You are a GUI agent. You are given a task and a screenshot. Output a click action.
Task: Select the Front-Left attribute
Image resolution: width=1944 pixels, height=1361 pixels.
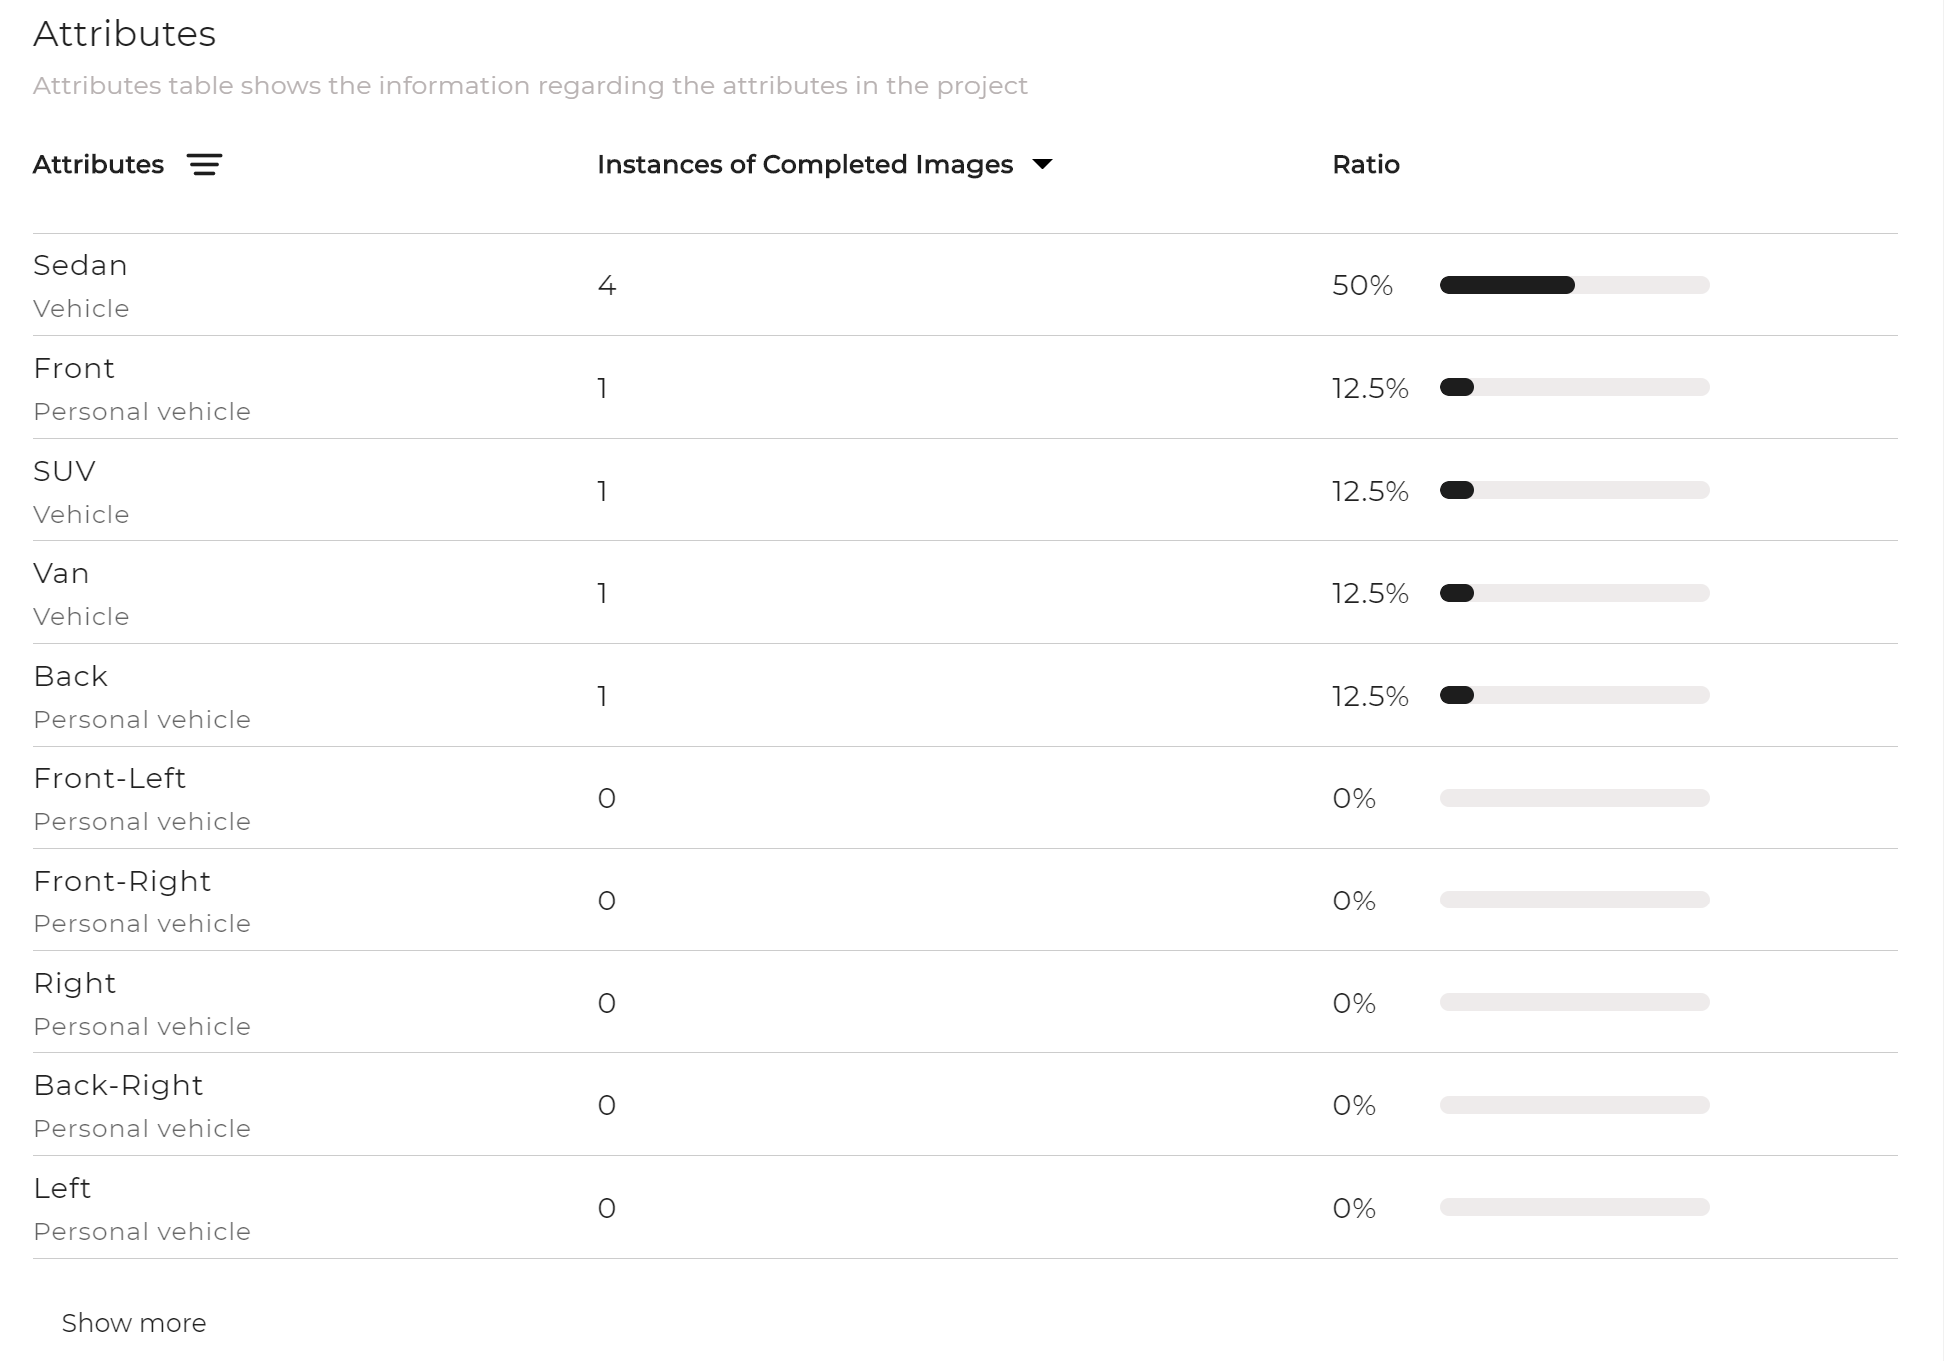coord(109,778)
